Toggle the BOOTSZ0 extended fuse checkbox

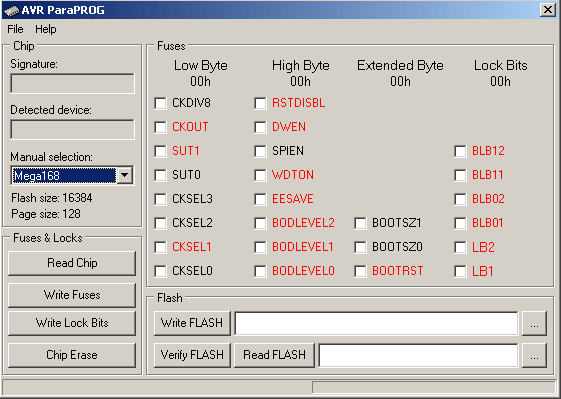pyautogui.click(x=360, y=247)
